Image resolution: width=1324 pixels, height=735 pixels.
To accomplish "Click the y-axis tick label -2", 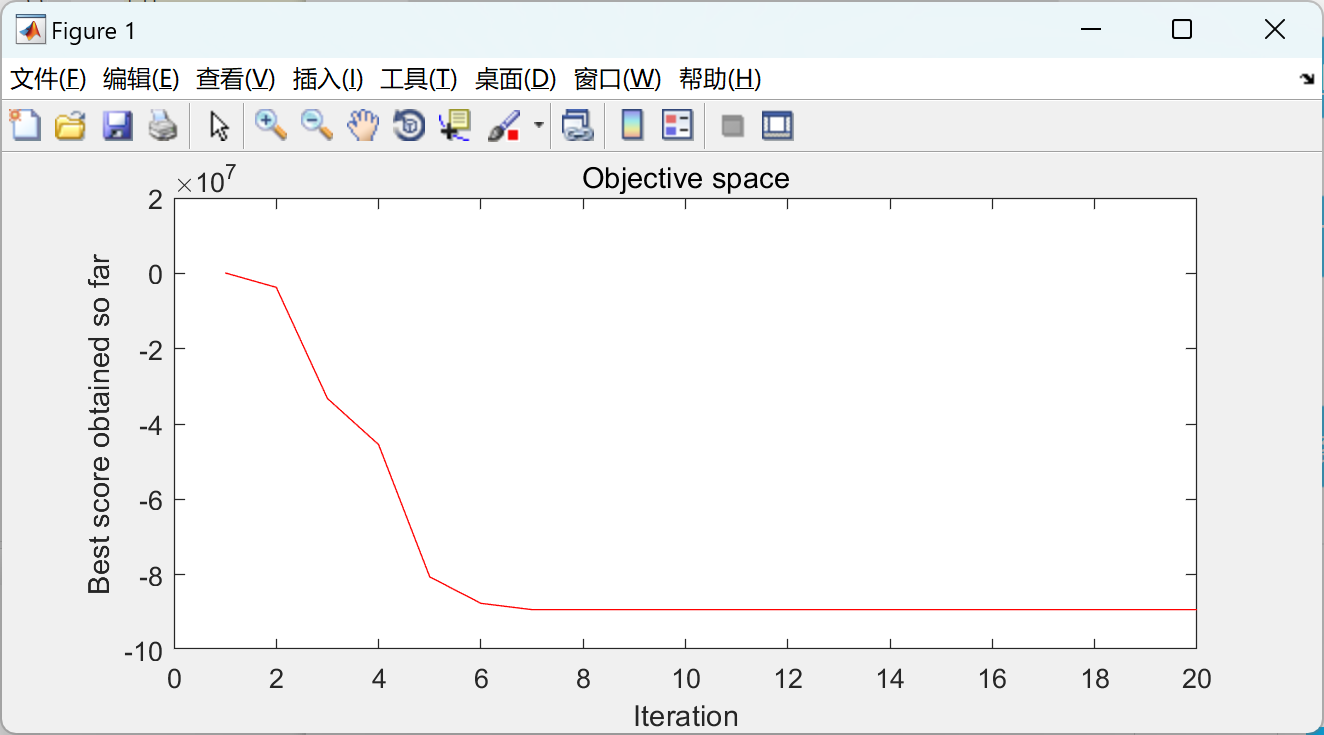I will pos(149,349).
